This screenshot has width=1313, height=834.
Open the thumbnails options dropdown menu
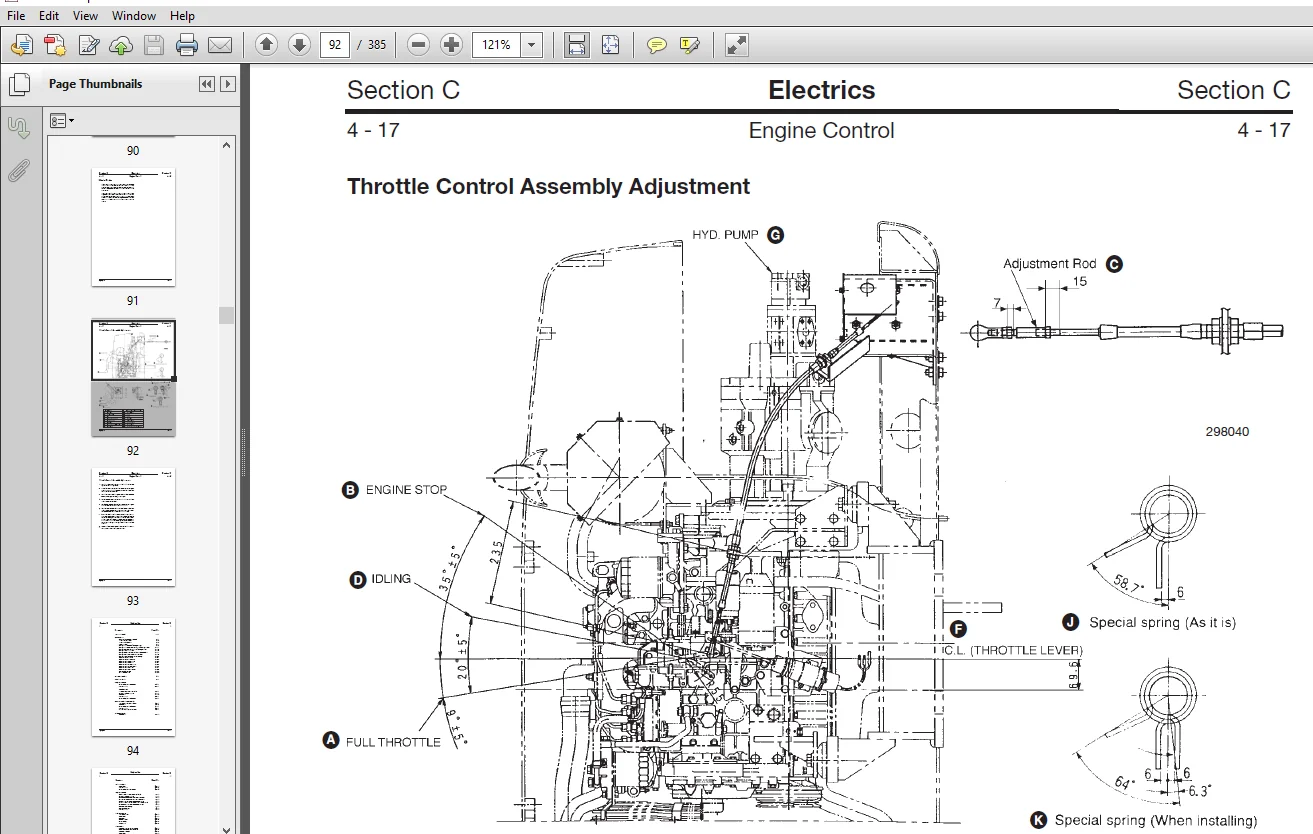[62, 121]
